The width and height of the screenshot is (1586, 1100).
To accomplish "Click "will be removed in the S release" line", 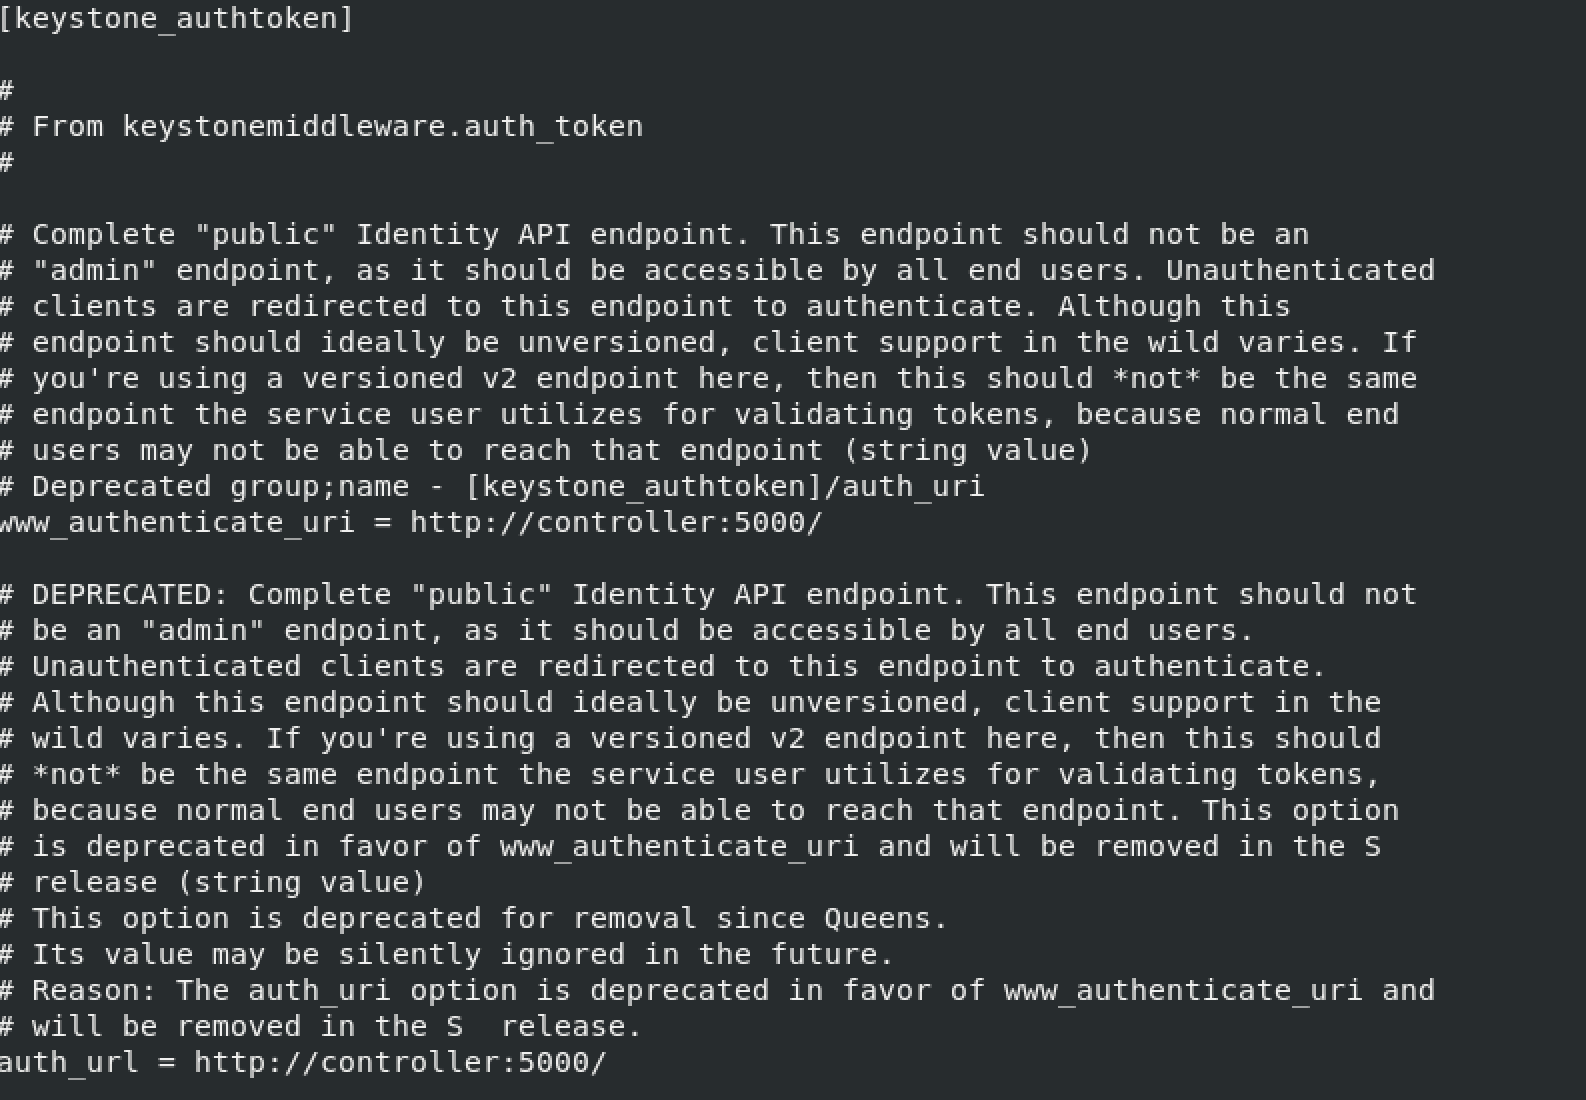I will click(320, 1026).
